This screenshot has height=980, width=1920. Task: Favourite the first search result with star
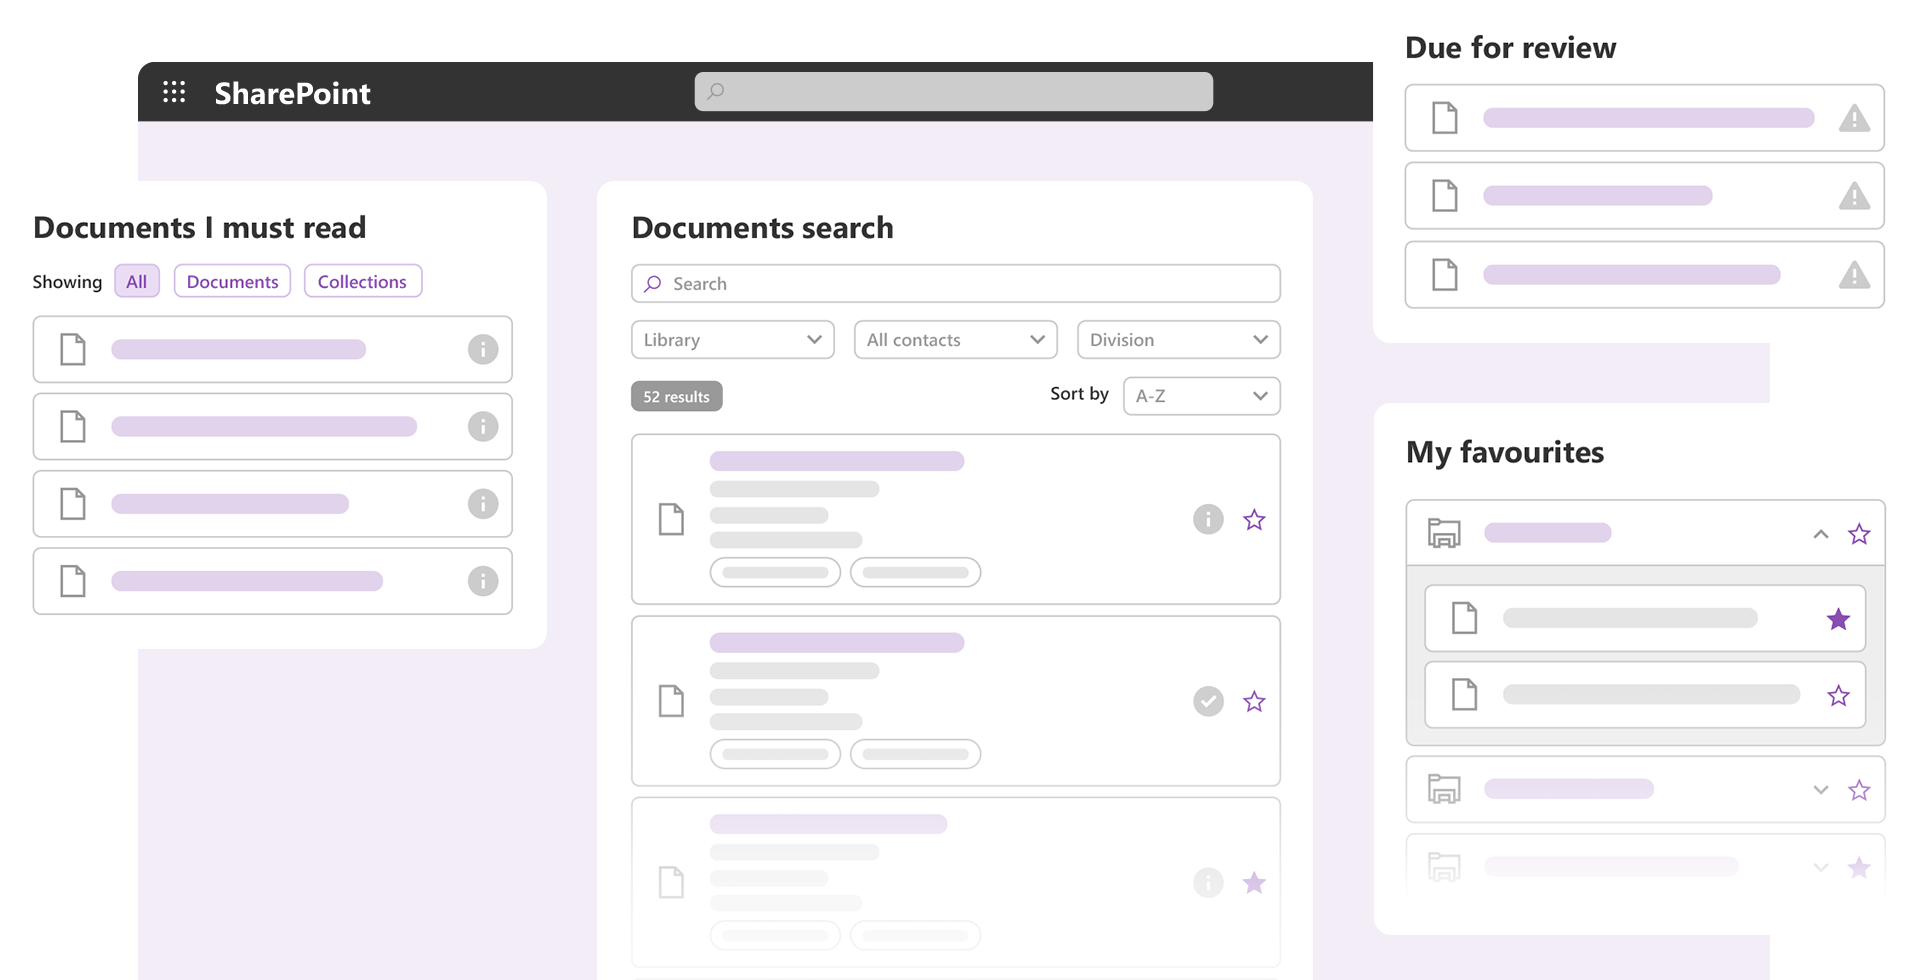coord(1254,519)
